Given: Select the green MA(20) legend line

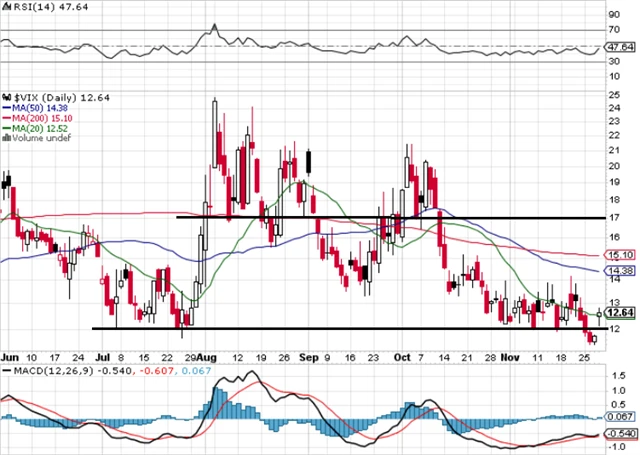Looking at the screenshot, I should 5,127.
